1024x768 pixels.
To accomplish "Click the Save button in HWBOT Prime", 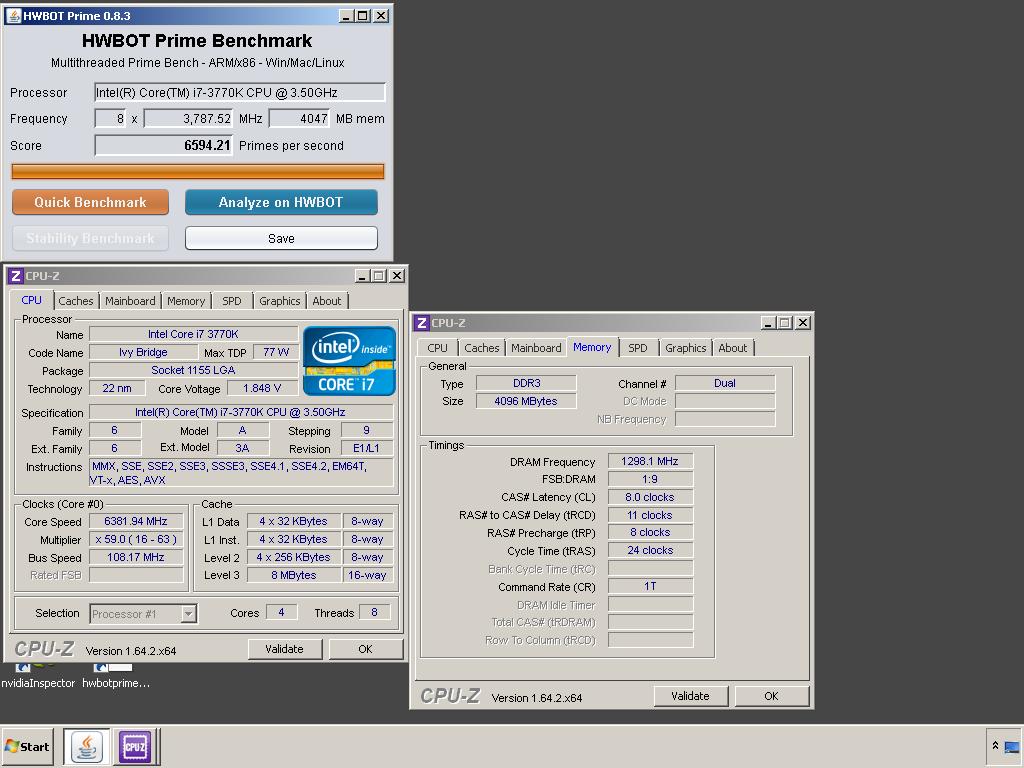I will (x=281, y=238).
